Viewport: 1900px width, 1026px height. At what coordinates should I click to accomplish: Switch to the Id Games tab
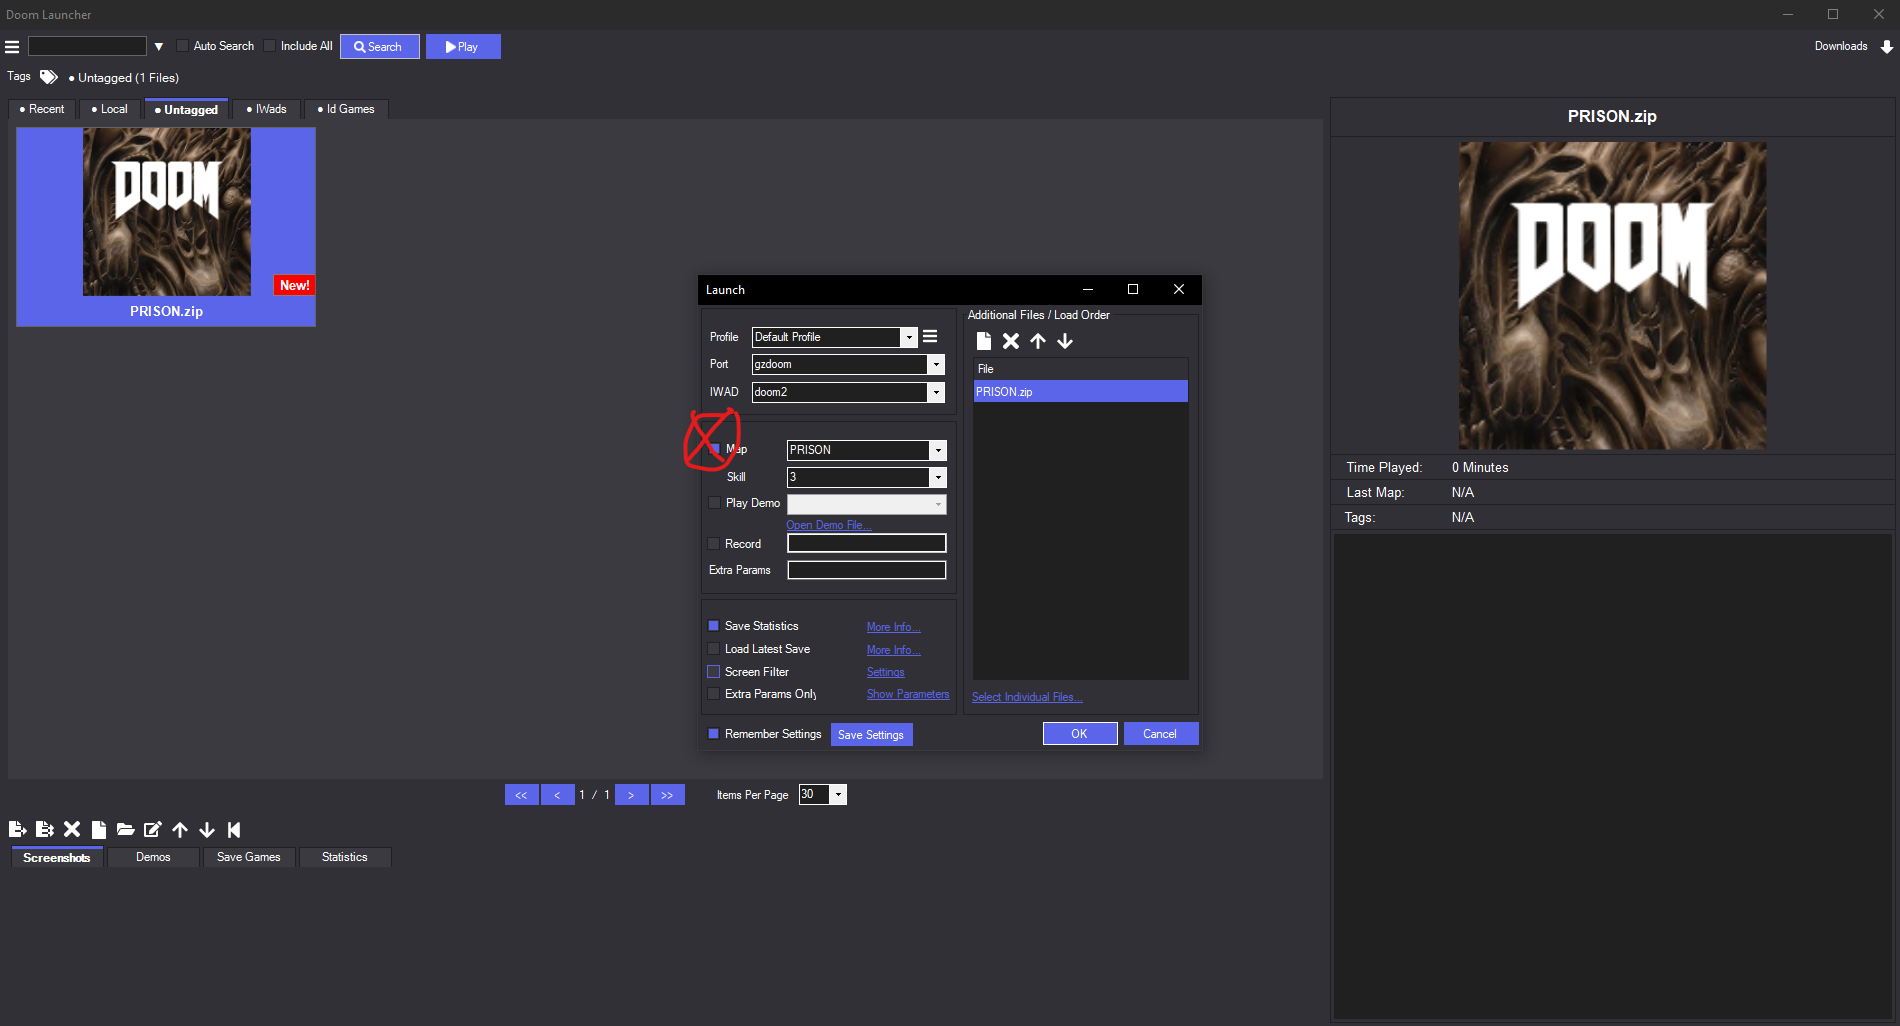tap(346, 109)
